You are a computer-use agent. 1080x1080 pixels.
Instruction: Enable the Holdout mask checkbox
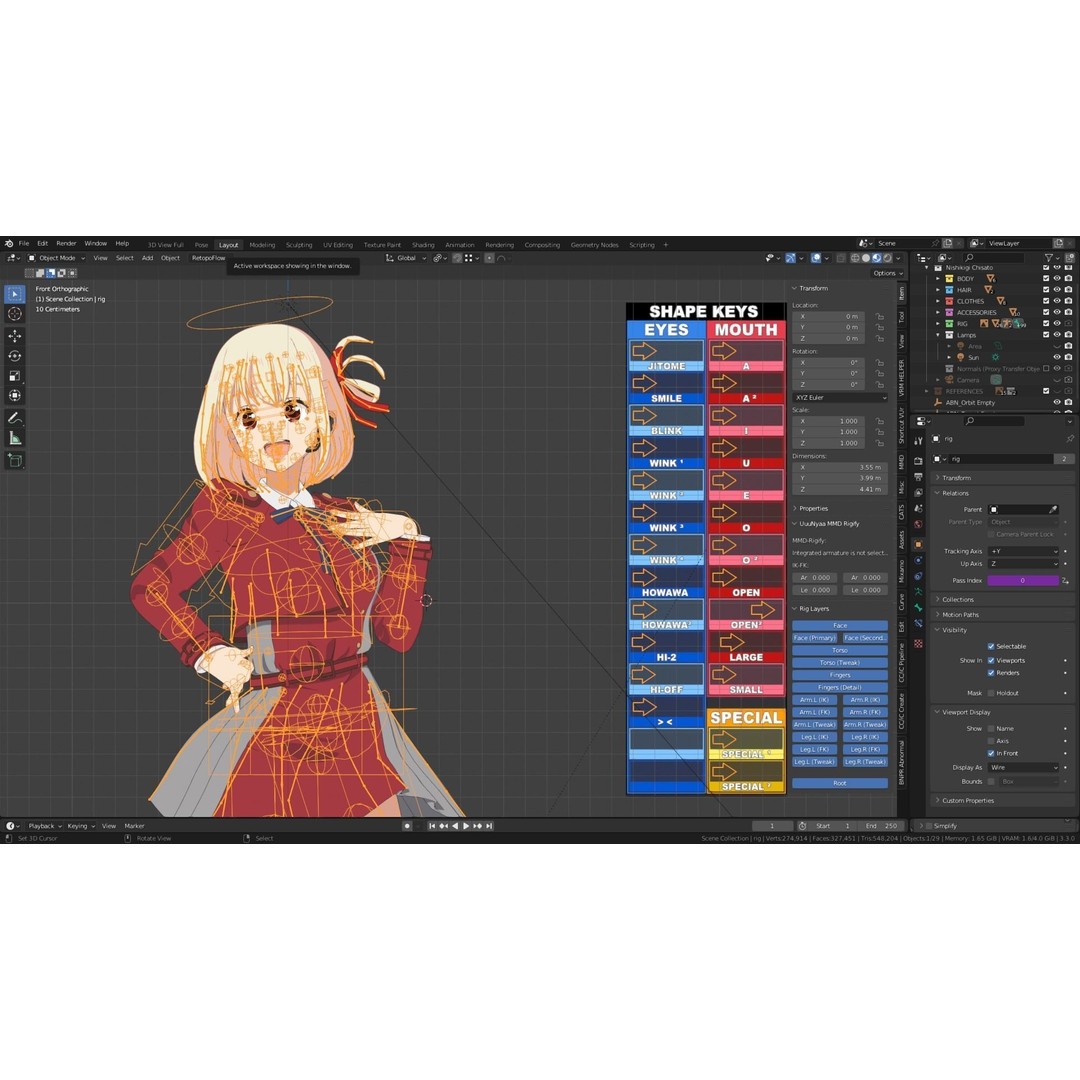point(991,694)
